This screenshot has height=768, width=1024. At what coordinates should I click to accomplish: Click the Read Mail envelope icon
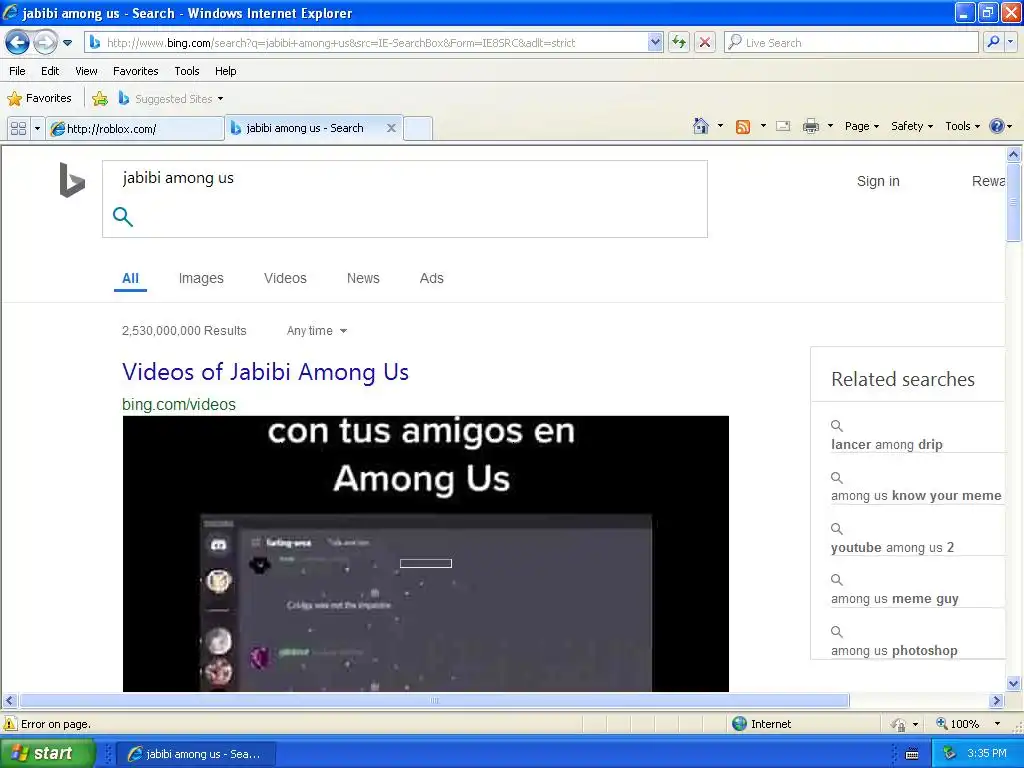(x=783, y=126)
